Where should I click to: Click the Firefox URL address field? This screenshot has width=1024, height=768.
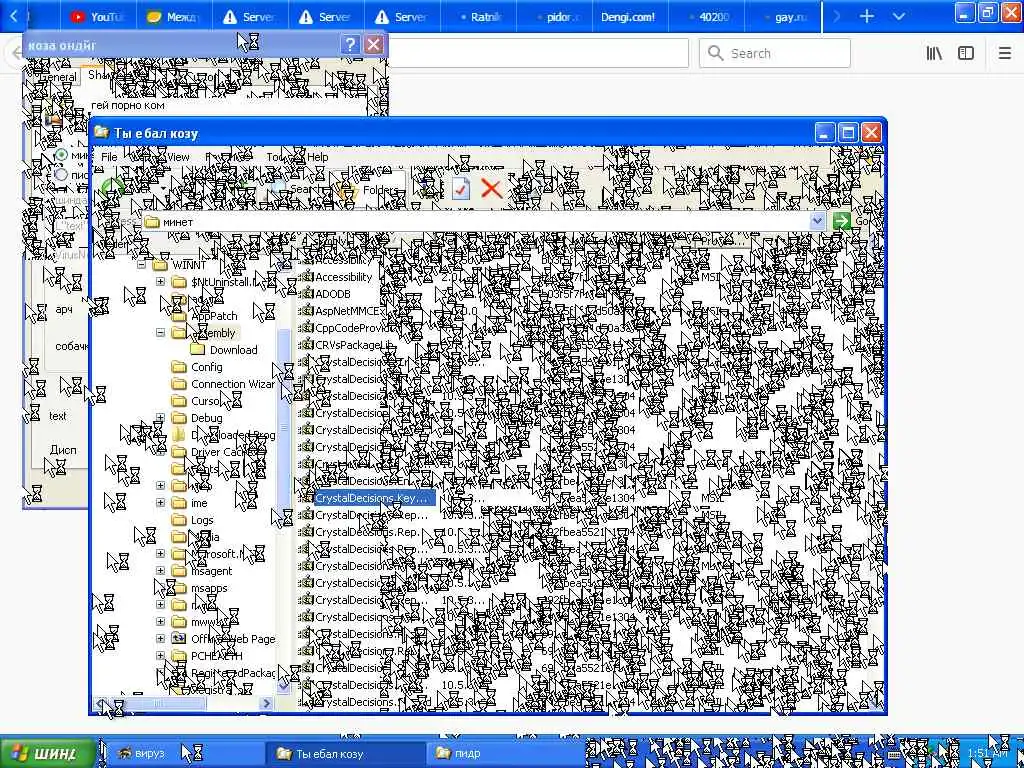[x=538, y=54]
